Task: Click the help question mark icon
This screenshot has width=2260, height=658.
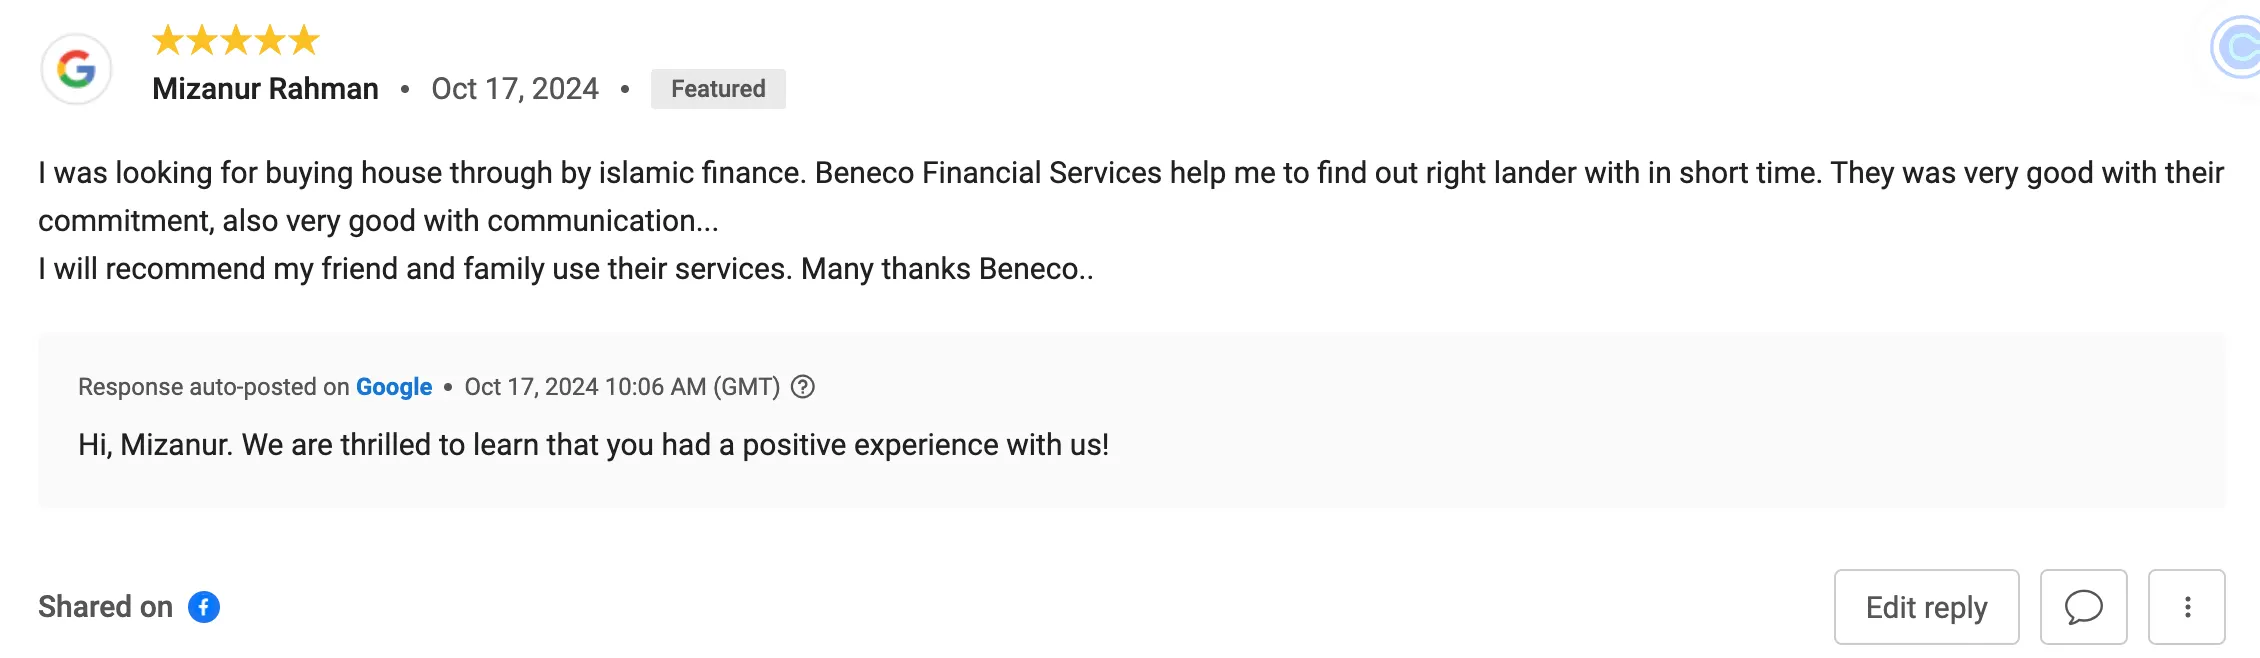Action: pos(803,387)
